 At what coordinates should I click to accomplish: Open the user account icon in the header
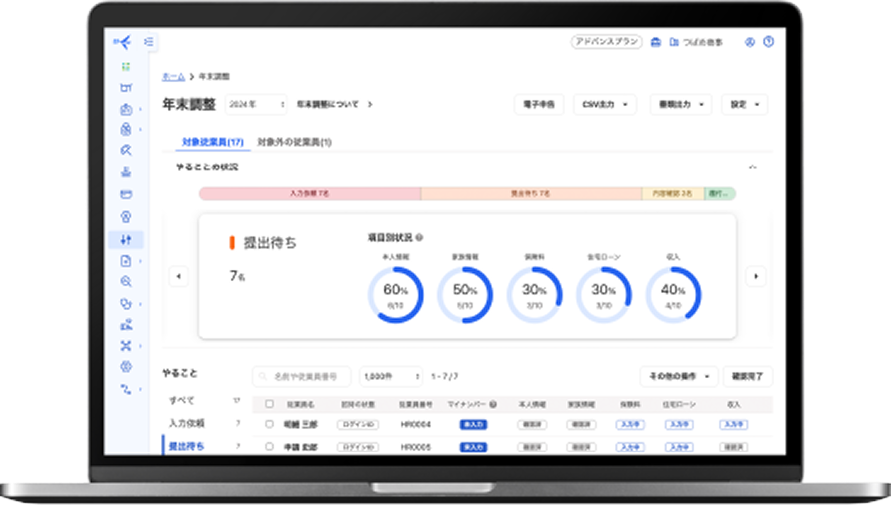coord(749,42)
